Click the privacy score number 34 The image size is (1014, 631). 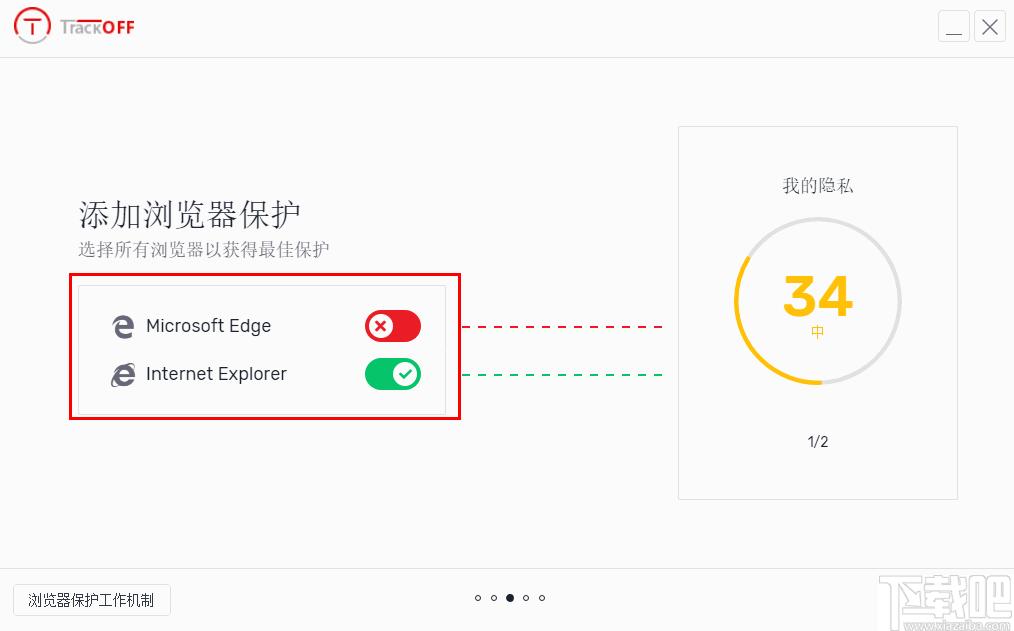(x=818, y=295)
